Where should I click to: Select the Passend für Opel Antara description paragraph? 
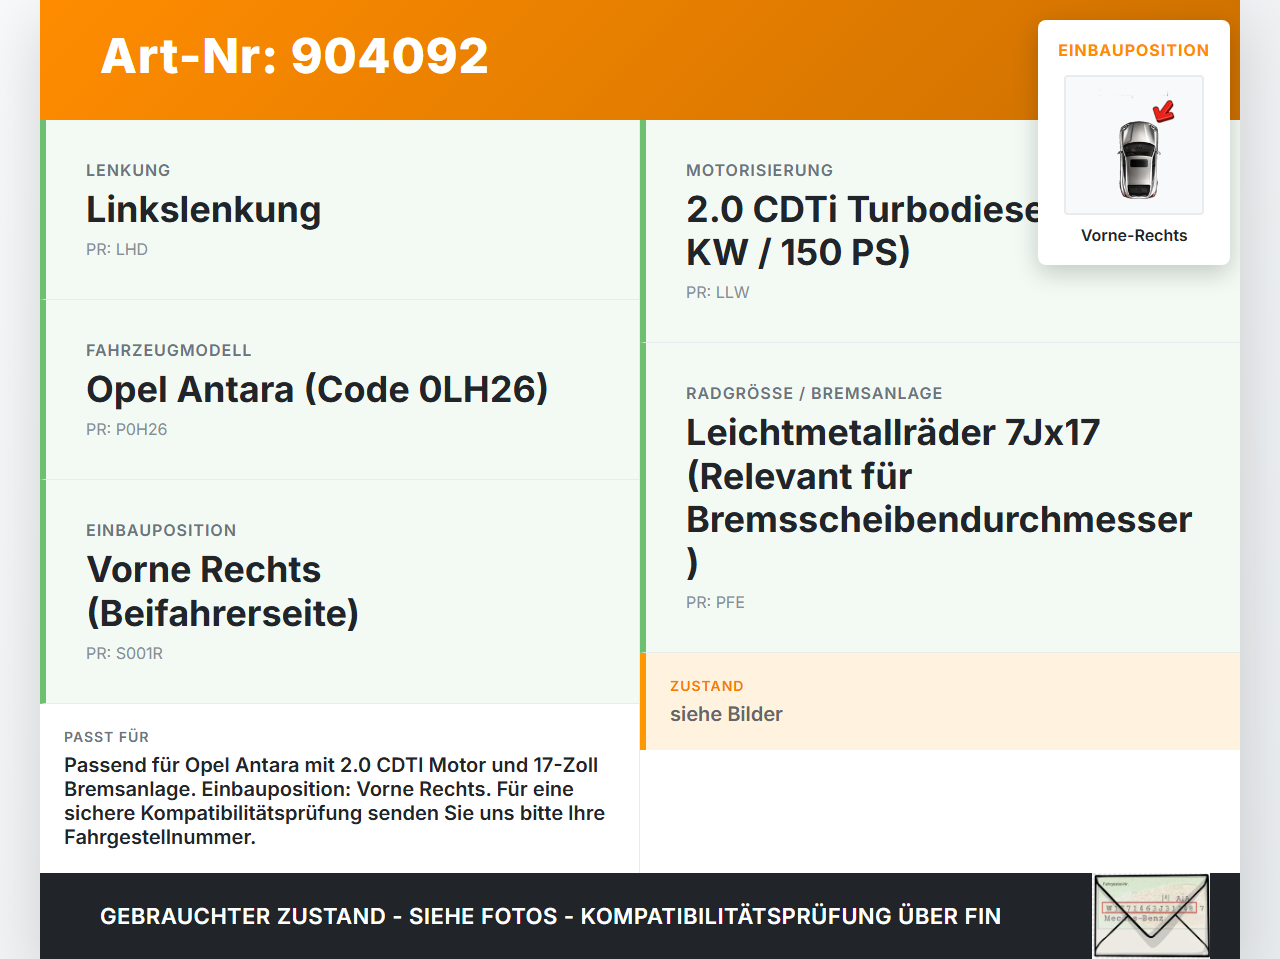pyautogui.click(x=335, y=801)
